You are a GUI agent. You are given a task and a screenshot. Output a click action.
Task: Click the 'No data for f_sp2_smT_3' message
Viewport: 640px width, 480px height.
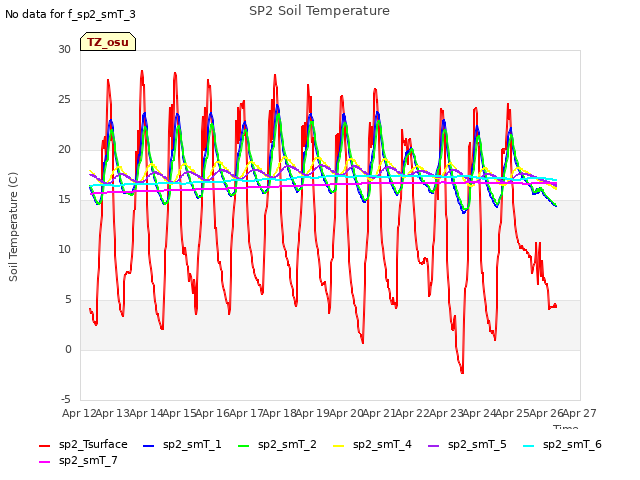click(x=70, y=14)
